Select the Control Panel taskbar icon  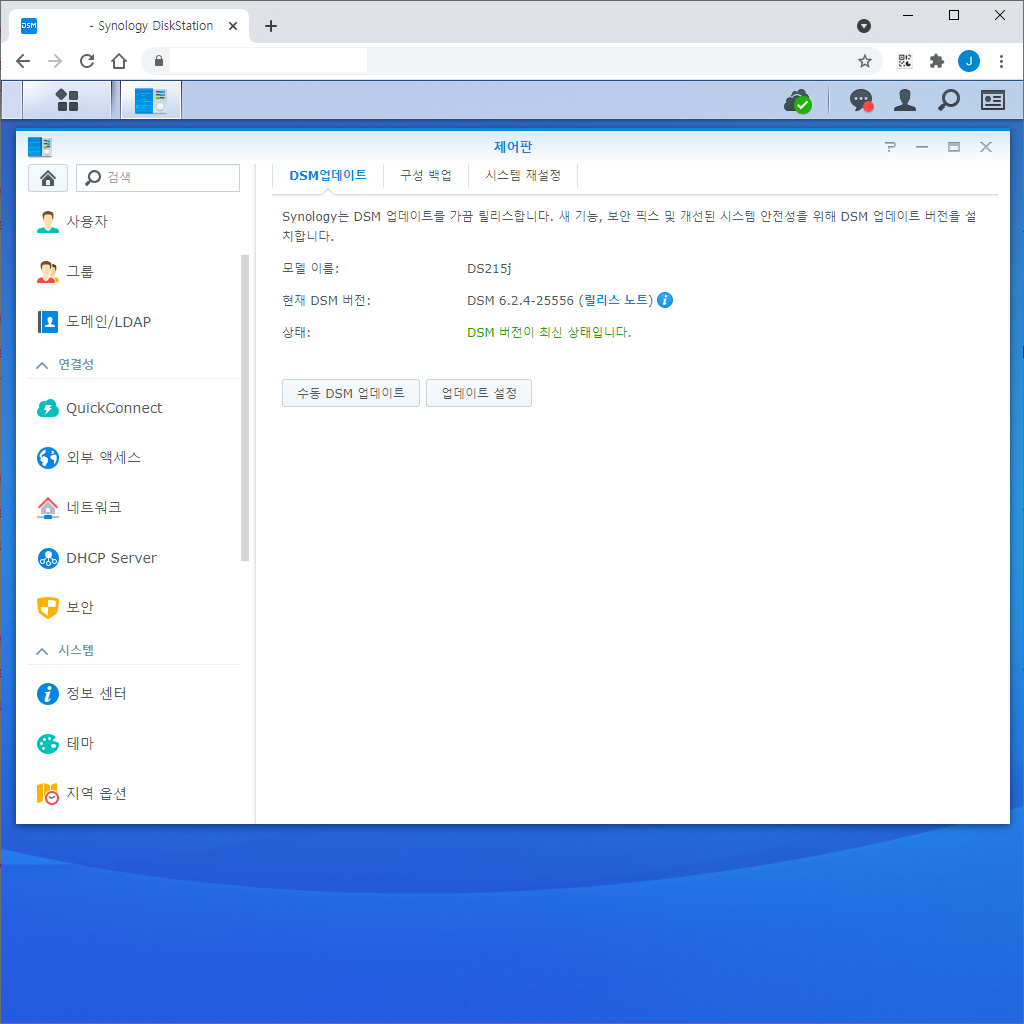(x=151, y=100)
